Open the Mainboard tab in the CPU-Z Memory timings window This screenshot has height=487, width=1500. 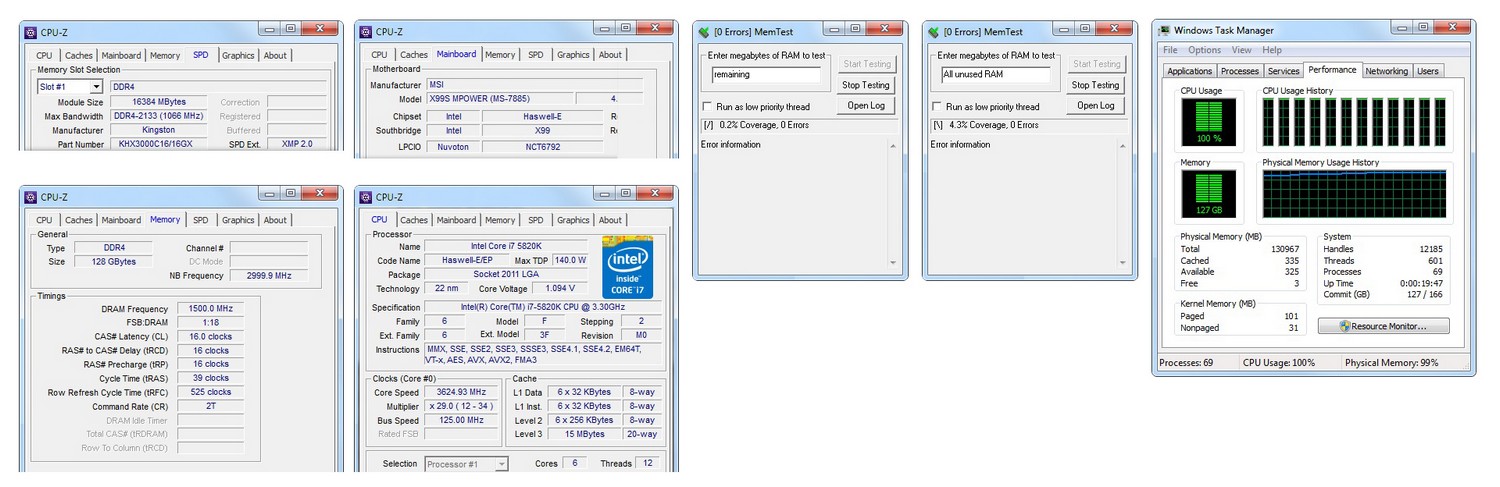pyautogui.click(x=121, y=221)
